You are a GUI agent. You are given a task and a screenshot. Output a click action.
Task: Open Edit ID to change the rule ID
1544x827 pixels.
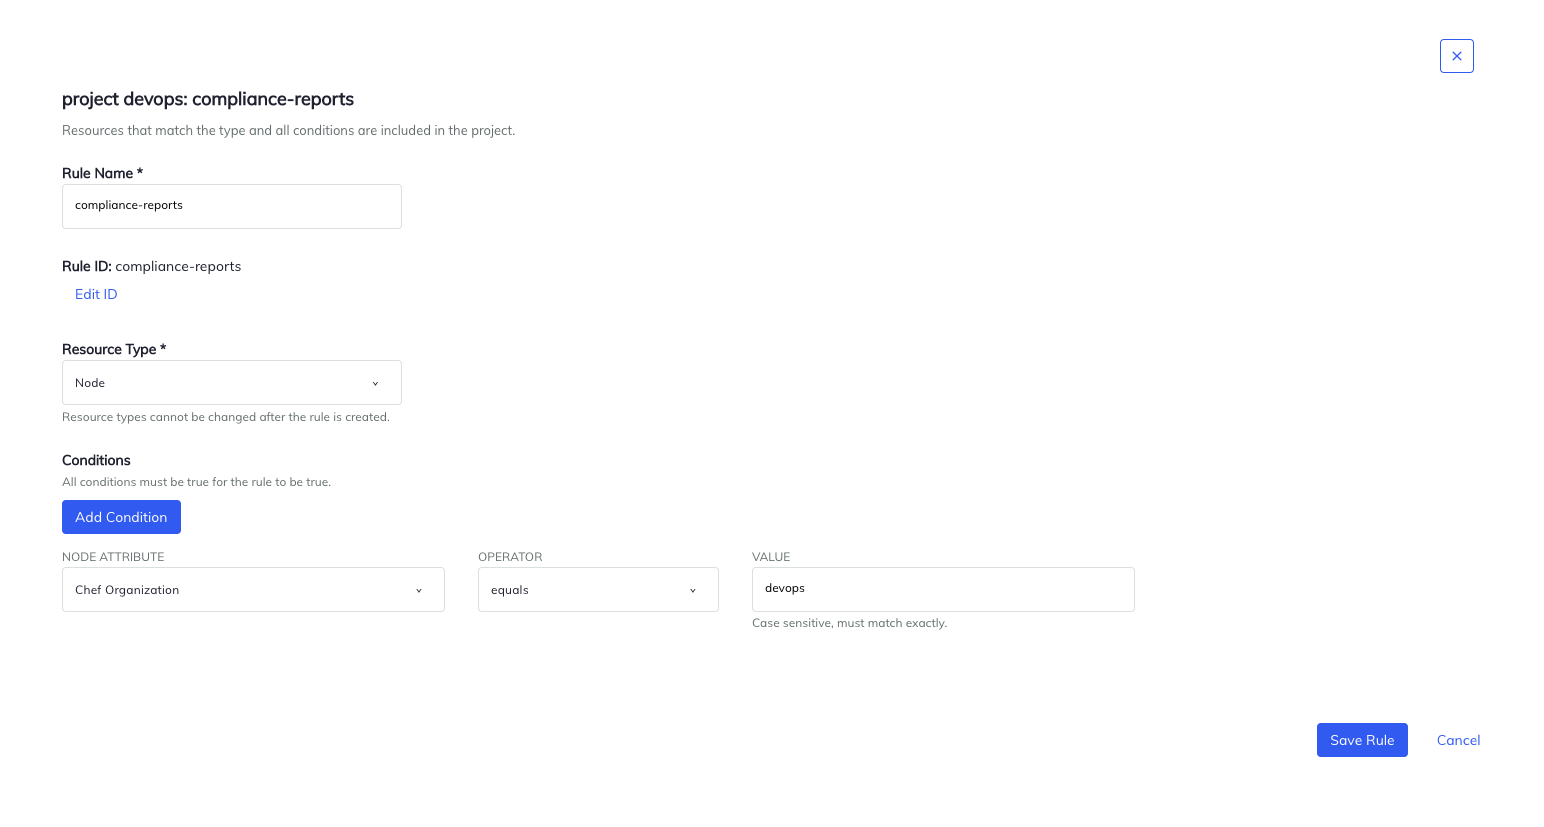coord(95,294)
